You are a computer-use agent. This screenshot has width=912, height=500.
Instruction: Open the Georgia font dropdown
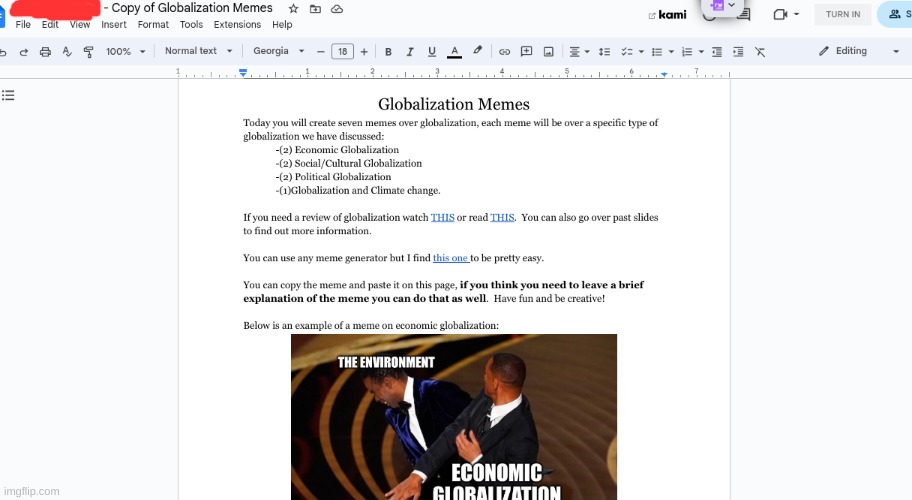(x=279, y=51)
